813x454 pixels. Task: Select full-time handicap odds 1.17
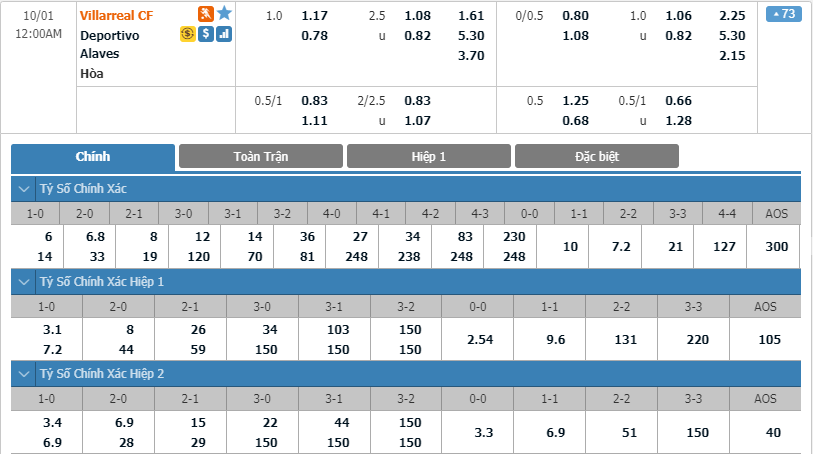pos(314,16)
